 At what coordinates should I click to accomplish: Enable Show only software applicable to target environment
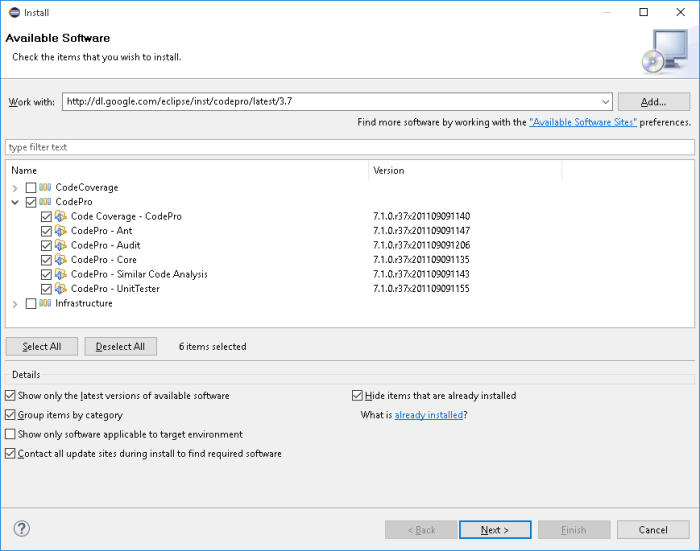(x=10, y=434)
